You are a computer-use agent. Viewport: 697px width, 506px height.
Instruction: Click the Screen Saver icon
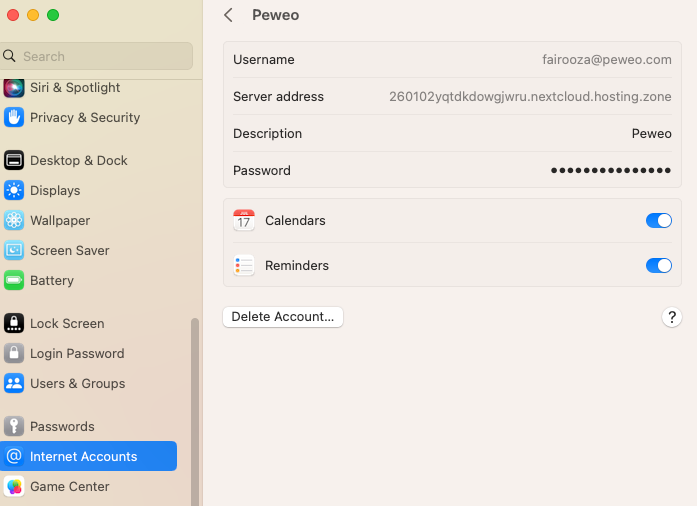tap(14, 250)
